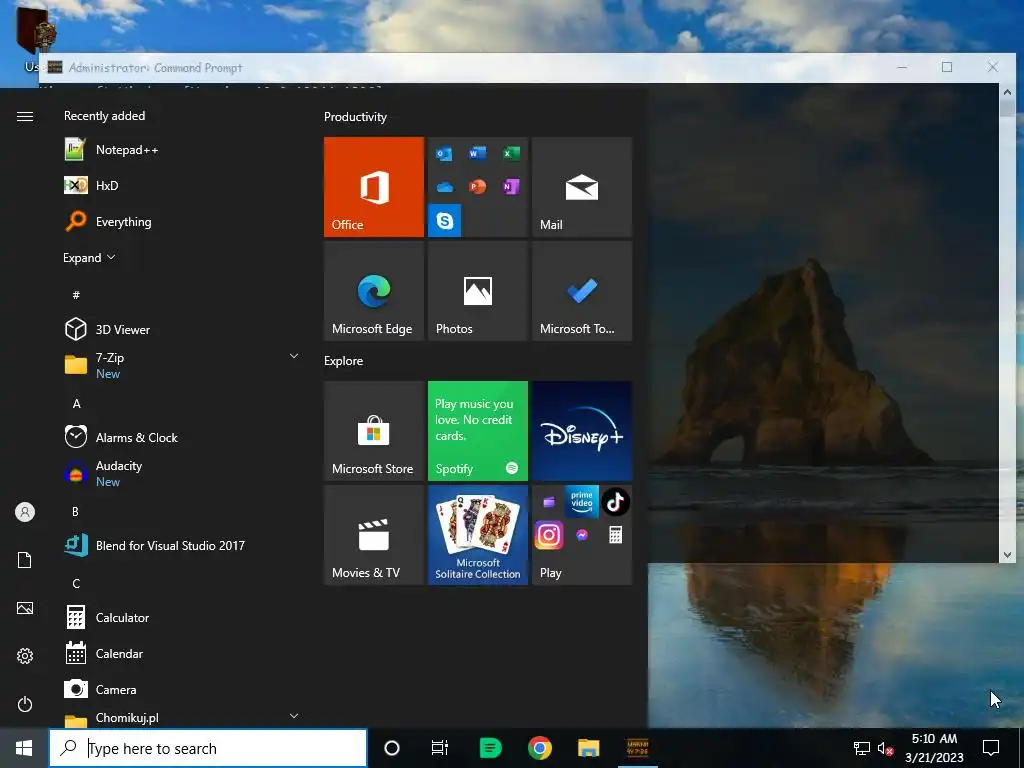Open the Mail tile

click(582, 187)
